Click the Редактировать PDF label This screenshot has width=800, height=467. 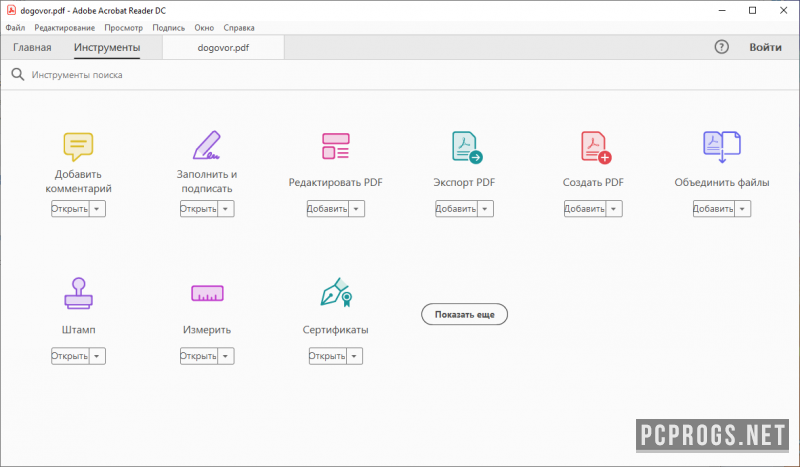(336, 182)
